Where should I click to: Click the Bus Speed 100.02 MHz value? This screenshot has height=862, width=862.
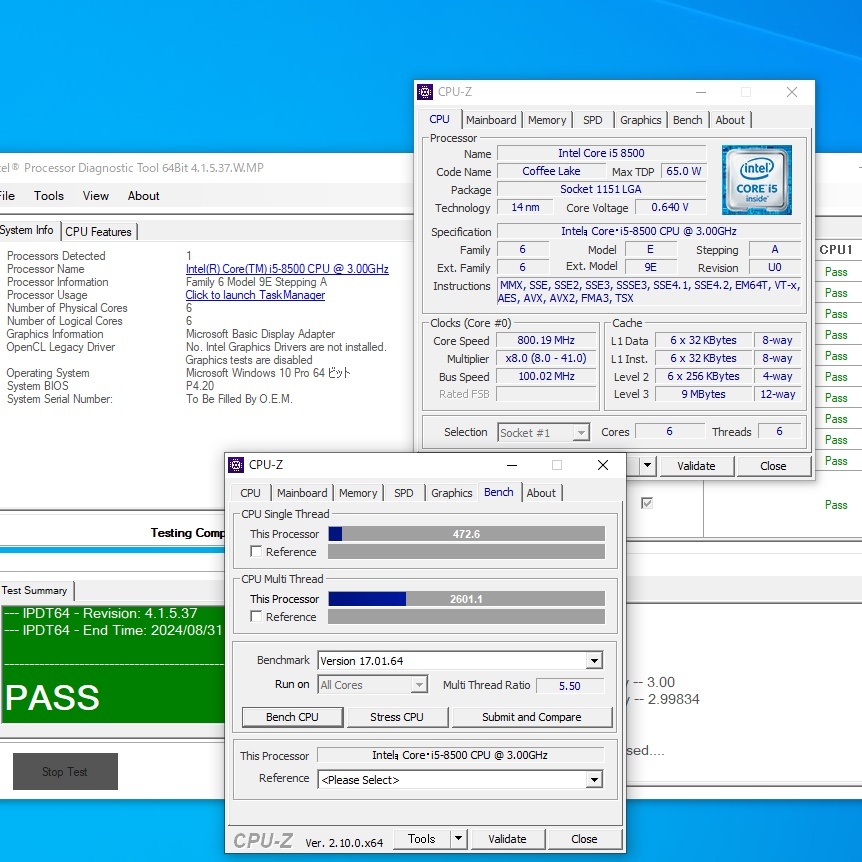point(546,377)
